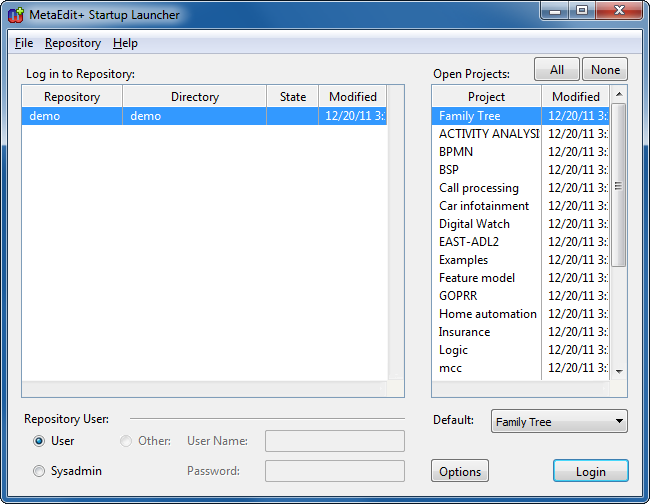The height and width of the screenshot is (504, 650).
Task: Expand the Default project dropdown
Action: click(559, 422)
